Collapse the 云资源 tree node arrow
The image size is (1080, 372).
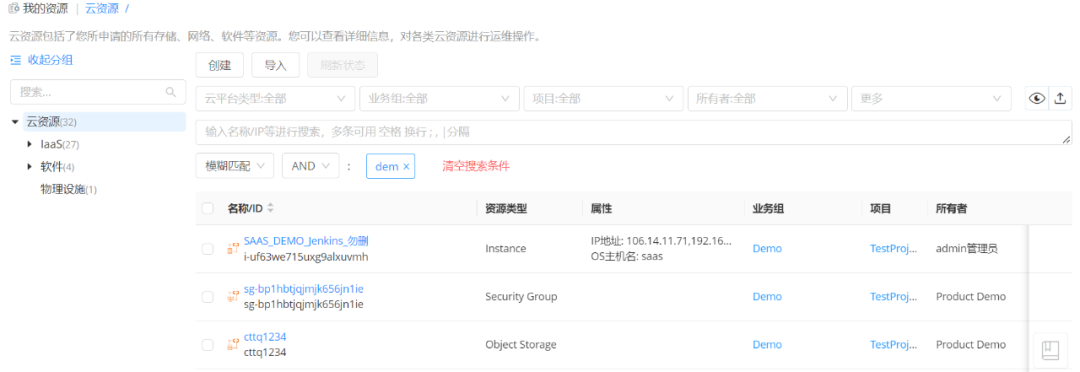click(x=15, y=122)
